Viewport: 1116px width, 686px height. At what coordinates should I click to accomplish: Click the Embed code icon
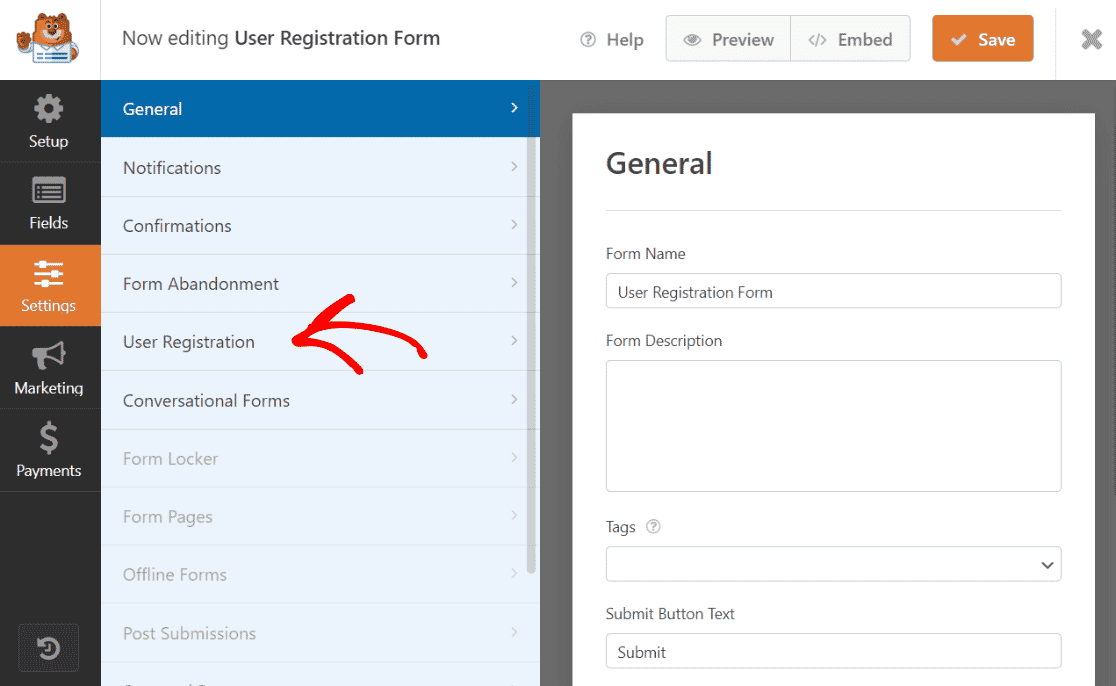tap(819, 40)
